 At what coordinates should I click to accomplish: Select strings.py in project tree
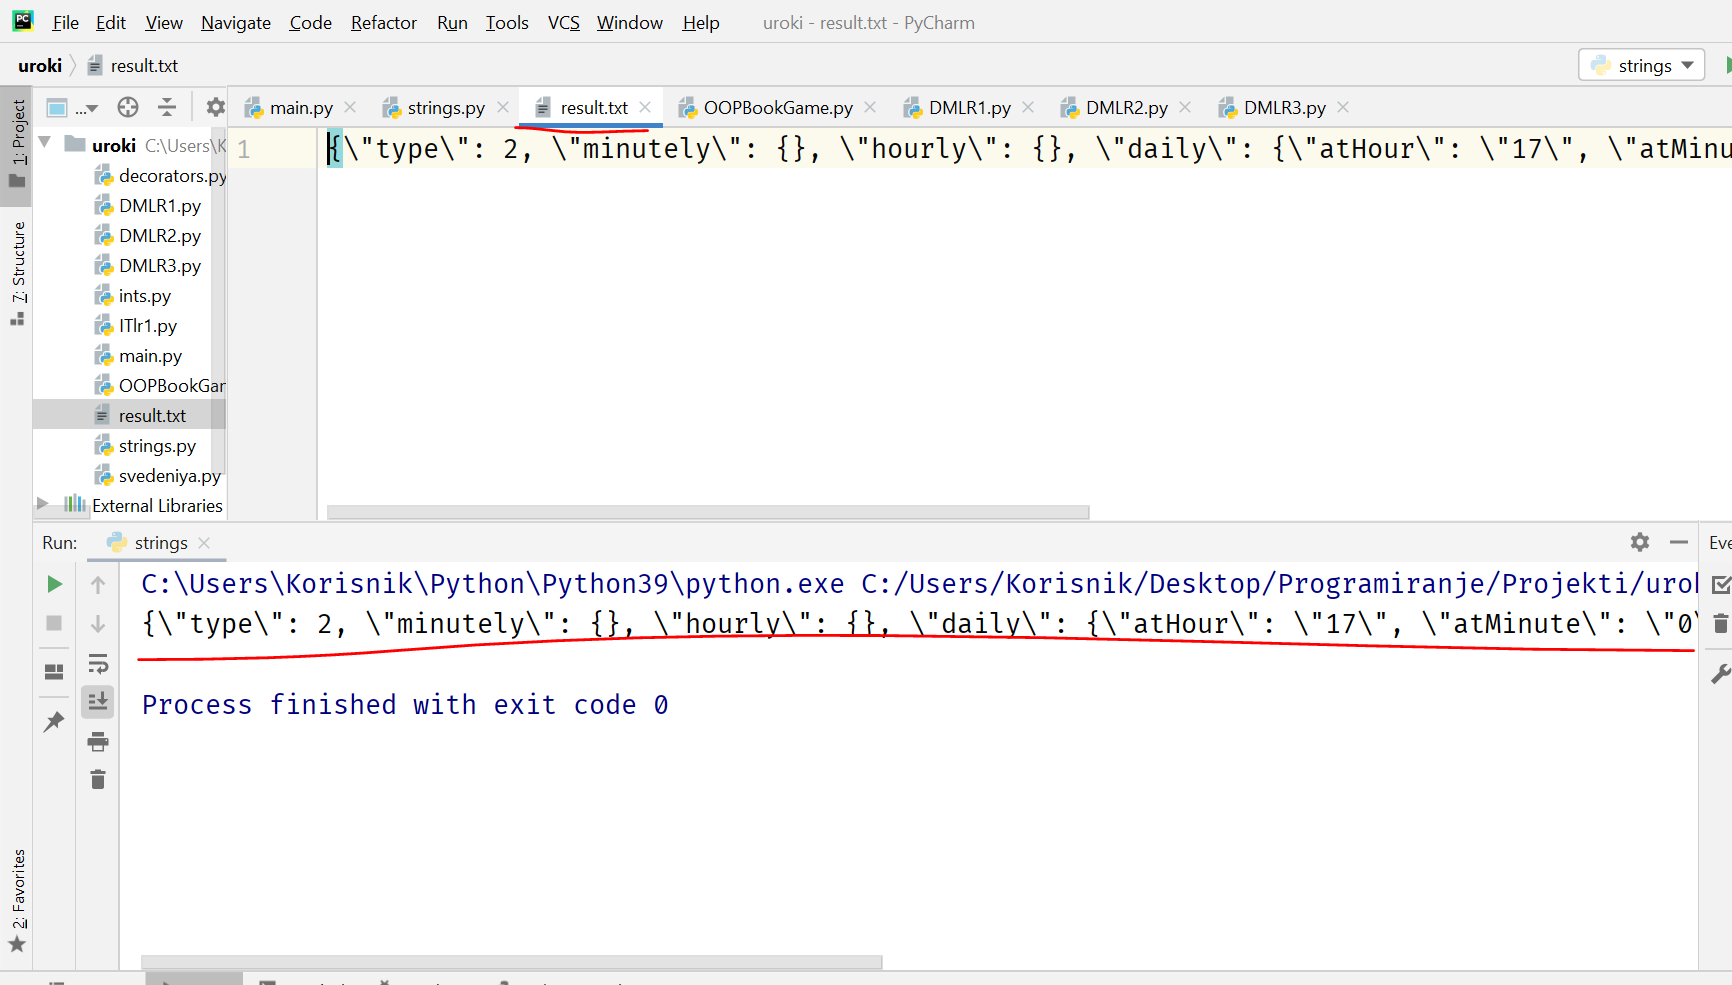click(130, 446)
